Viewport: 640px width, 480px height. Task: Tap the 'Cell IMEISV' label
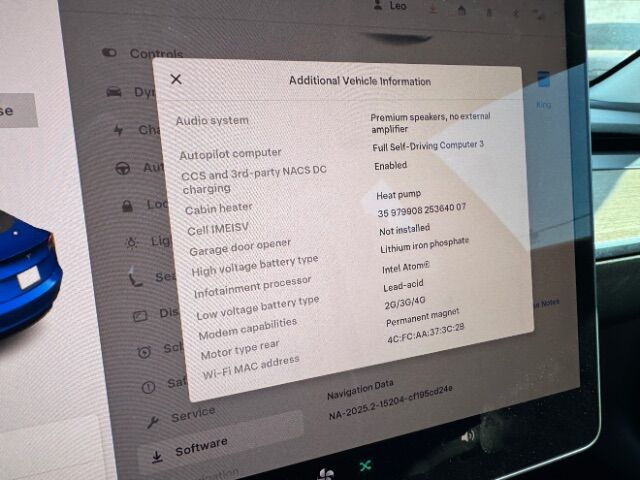tap(218, 229)
